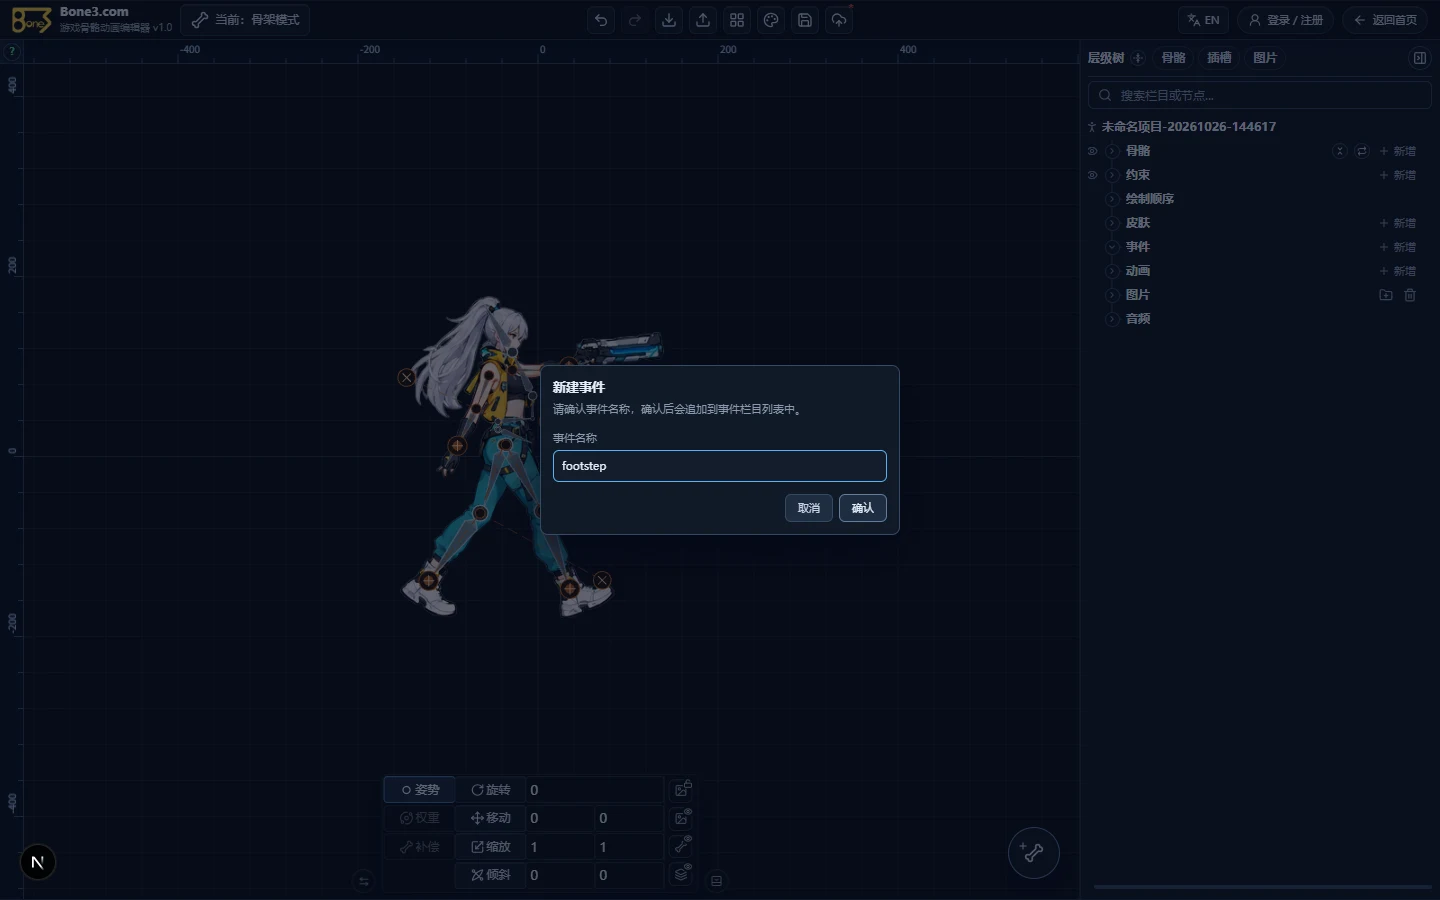Screen dimensions: 1440x900
Task: Click the help question mark icon
Action: pyautogui.click(x=12, y=51)
